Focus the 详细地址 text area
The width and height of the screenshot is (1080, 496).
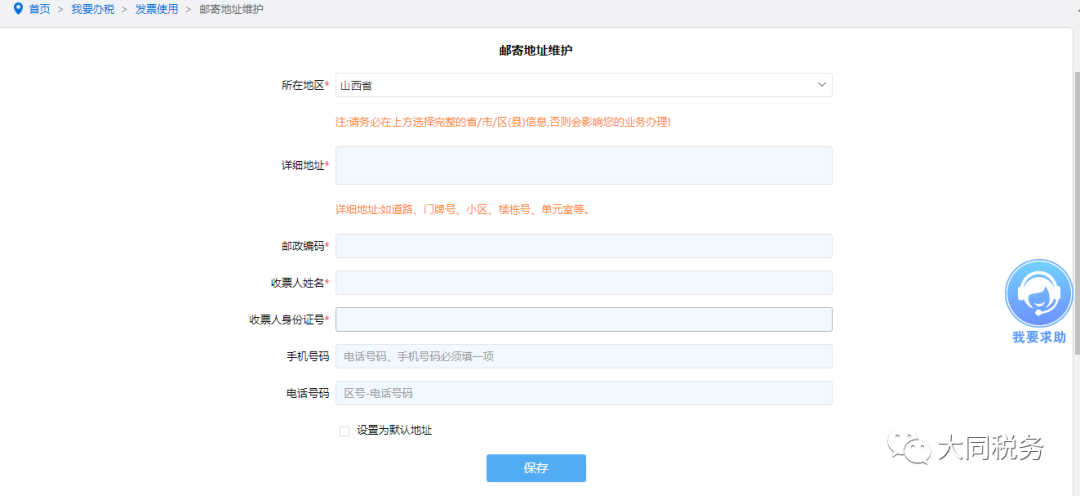[x=583, y=165]
